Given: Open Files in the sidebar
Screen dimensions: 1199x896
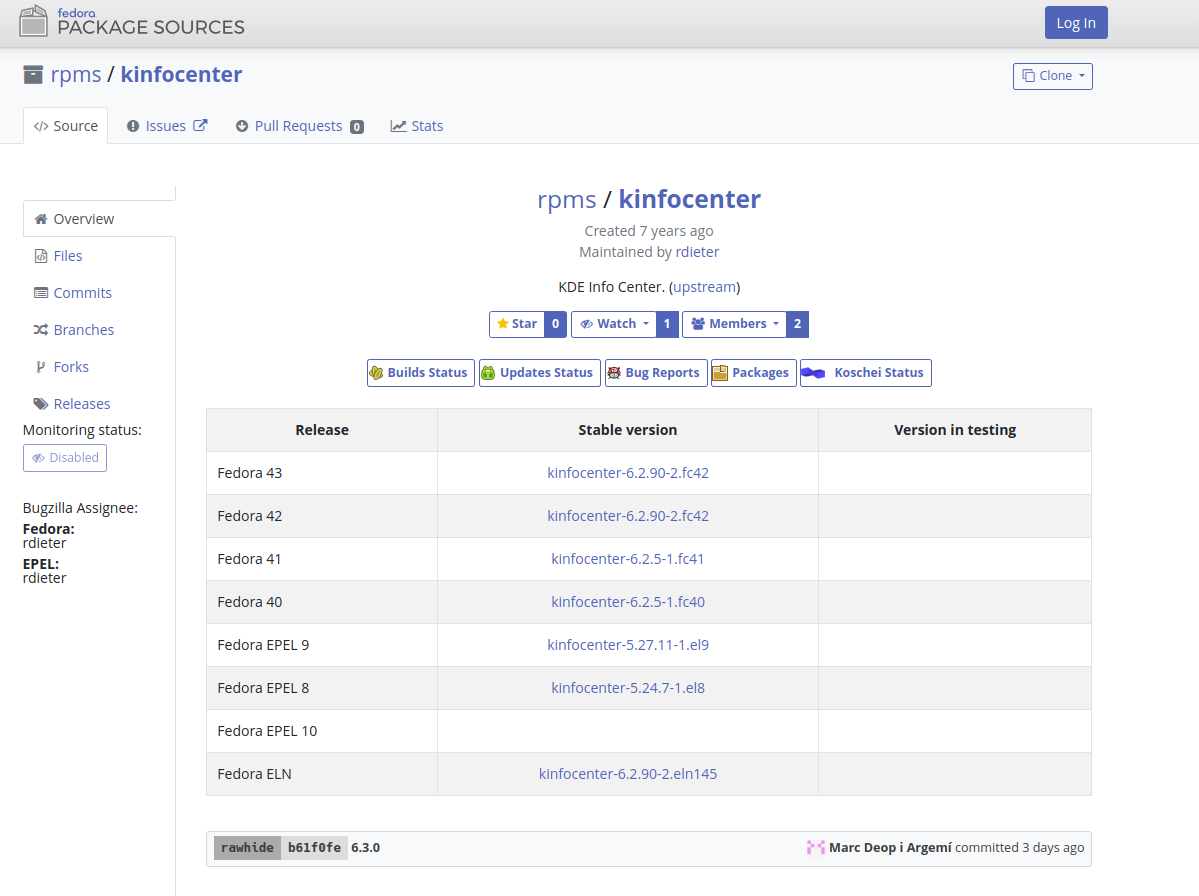Looking at the screenshot, I should 99,255.
